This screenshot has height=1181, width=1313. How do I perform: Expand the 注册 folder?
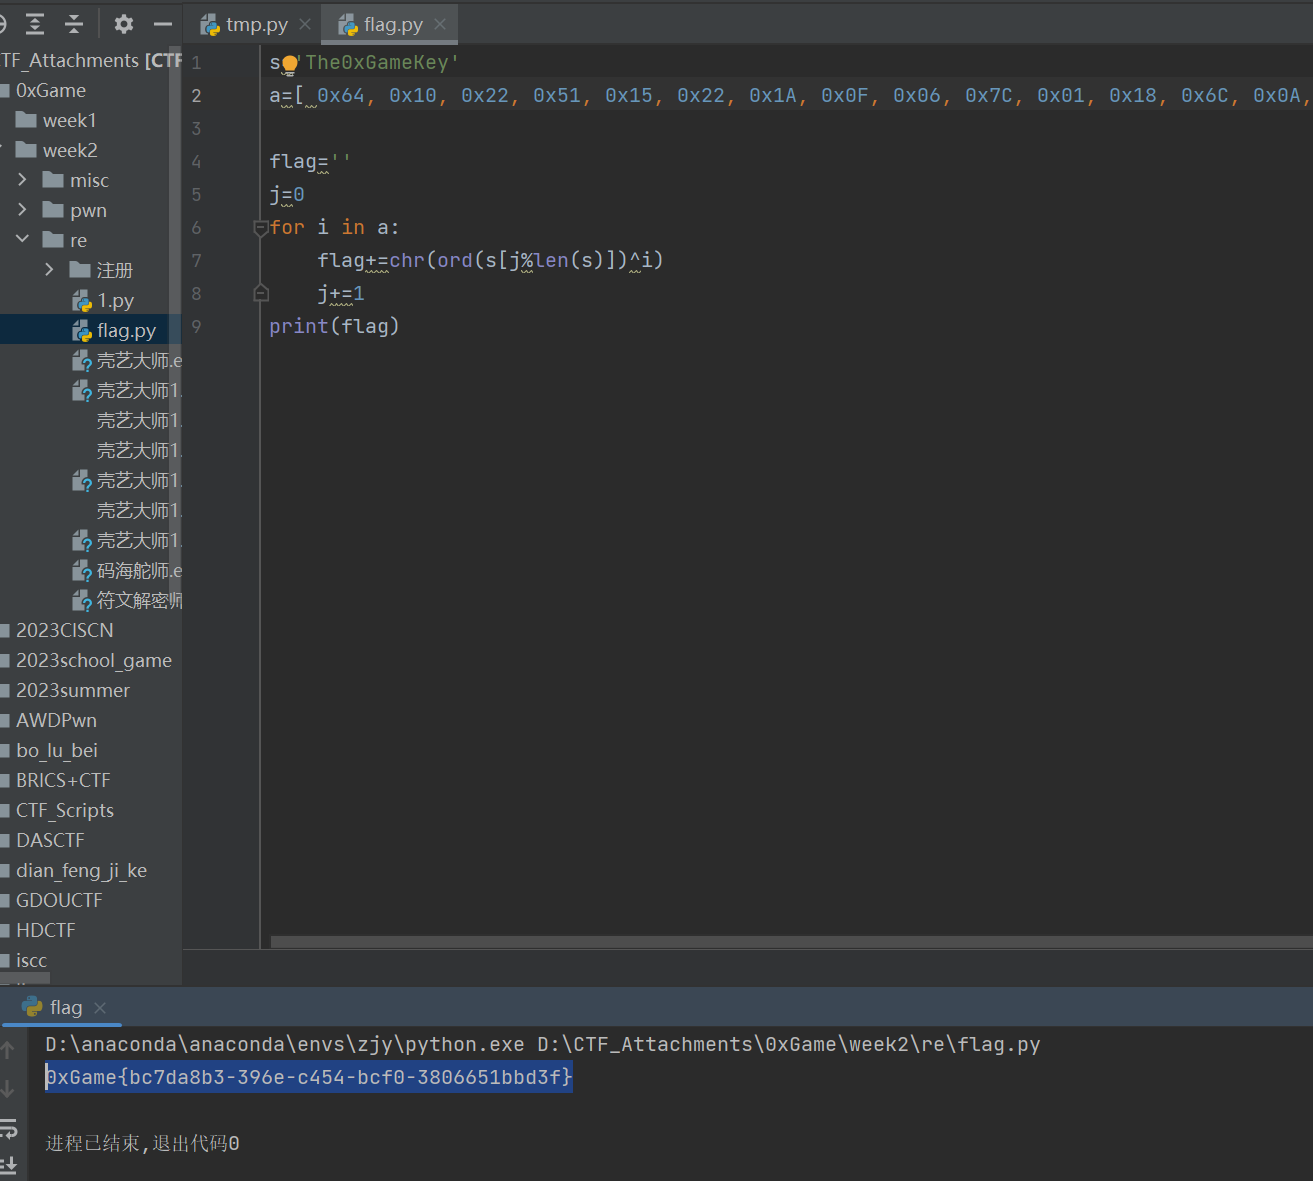tap(50, 270)
